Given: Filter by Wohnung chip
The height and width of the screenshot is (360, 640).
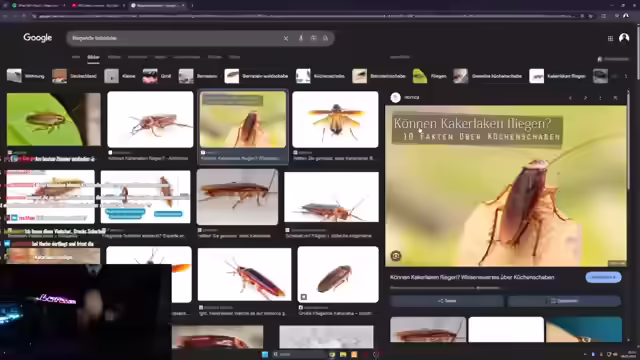Looking at the screenshot, I should pyautogui.click(x=26, y=76).
